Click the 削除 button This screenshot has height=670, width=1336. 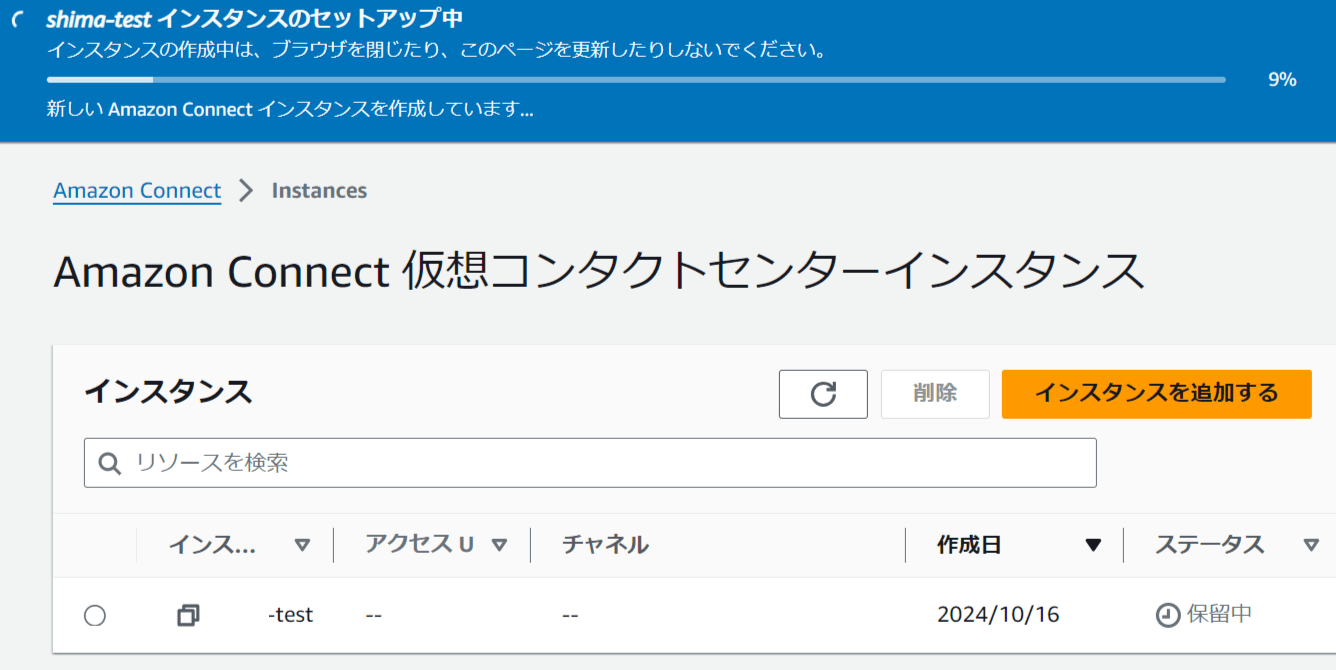[x=935, y=394]
